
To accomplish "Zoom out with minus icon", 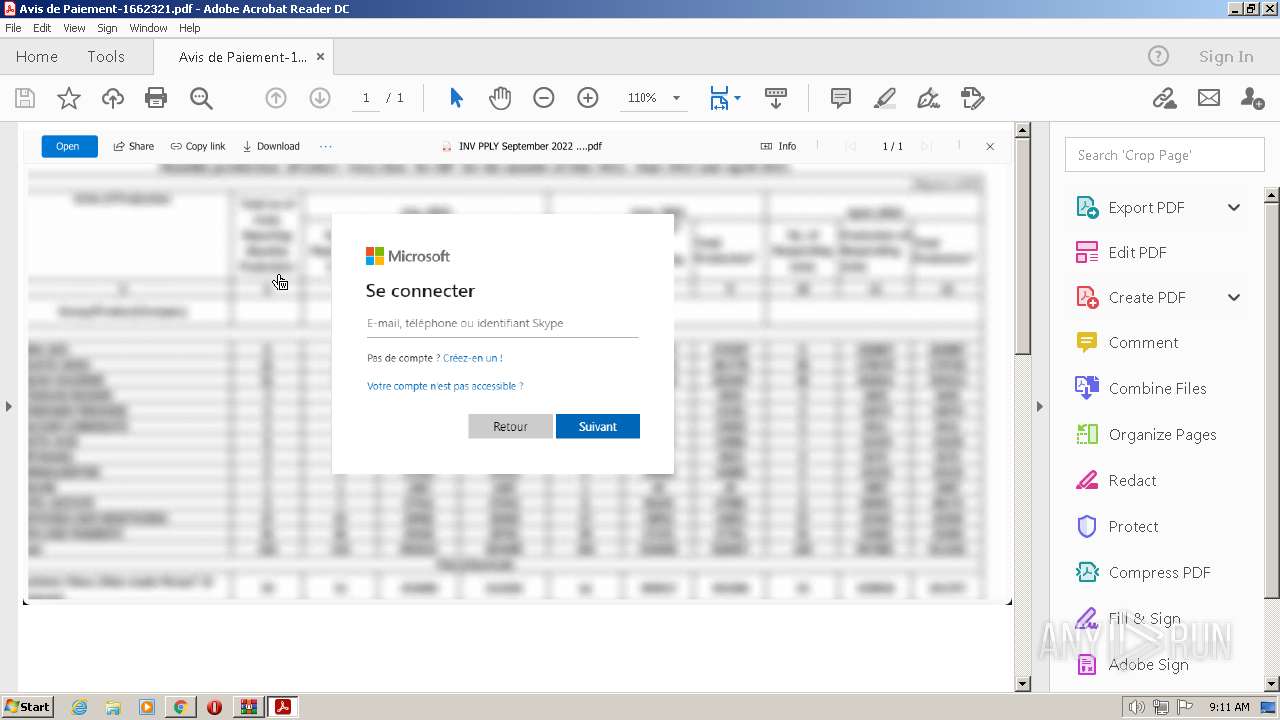I will (544, 98).
